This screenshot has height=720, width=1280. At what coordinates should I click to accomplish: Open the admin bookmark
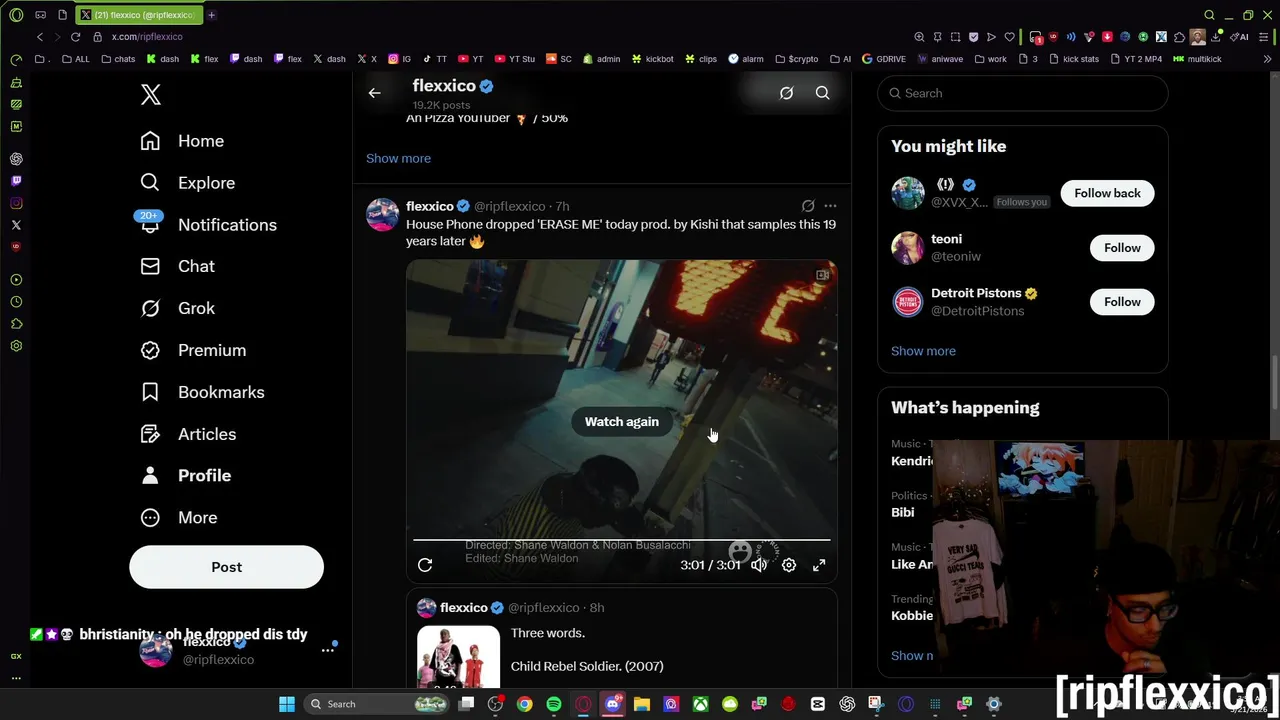602,59
